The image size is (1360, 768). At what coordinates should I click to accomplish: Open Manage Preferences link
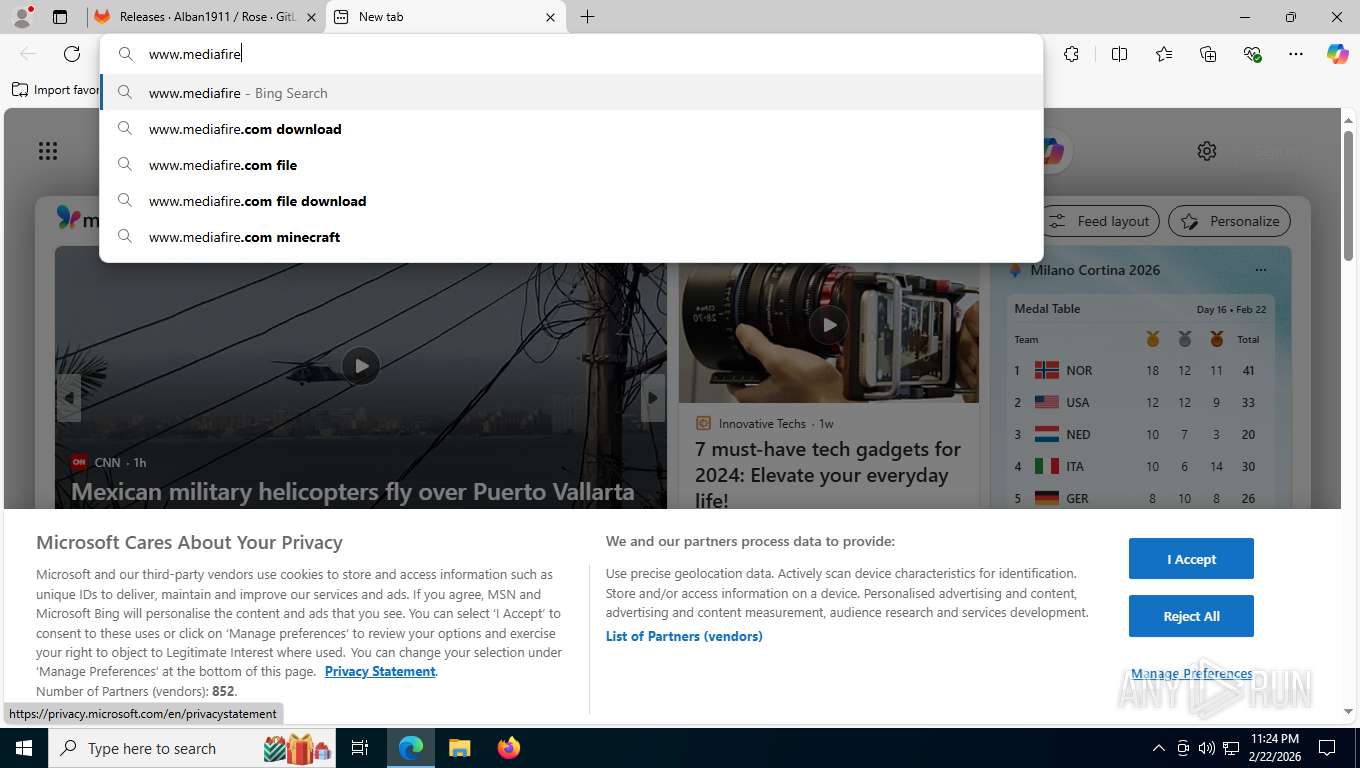point(1191,673)
